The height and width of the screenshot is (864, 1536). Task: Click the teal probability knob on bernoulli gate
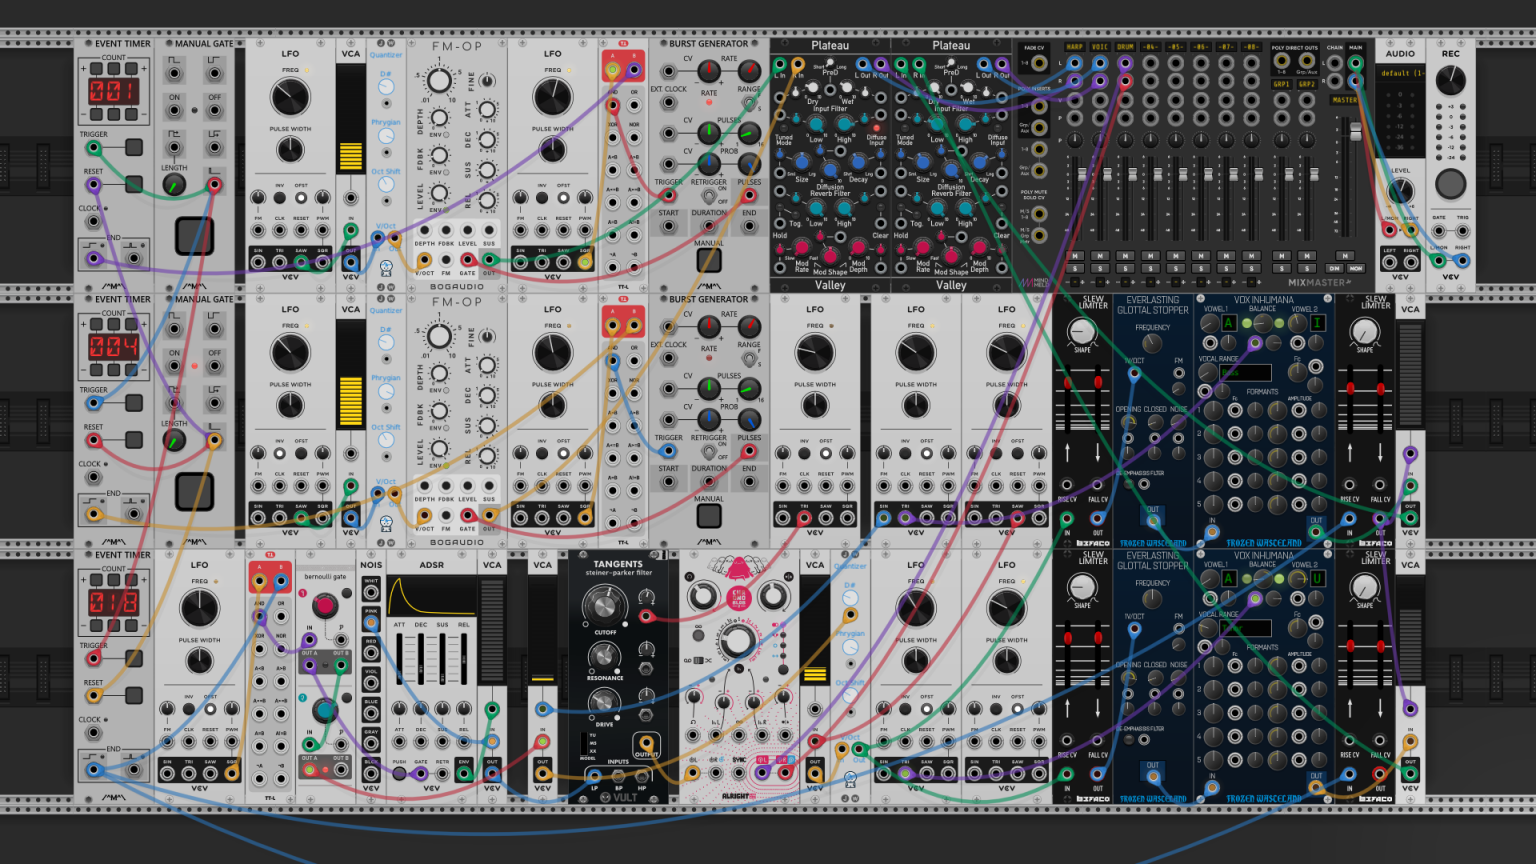pos(324,710)
